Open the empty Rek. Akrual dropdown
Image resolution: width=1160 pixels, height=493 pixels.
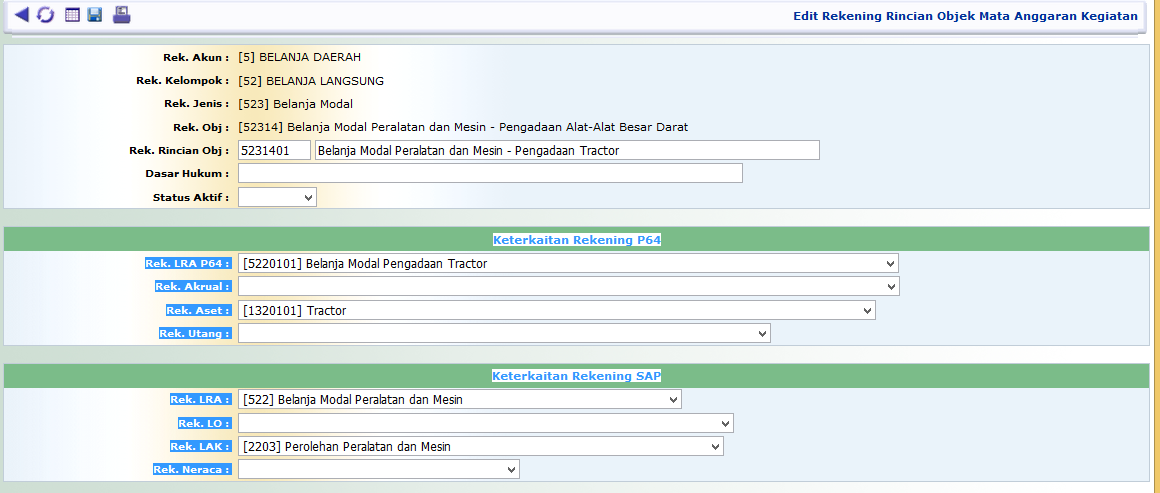[568, 287]
